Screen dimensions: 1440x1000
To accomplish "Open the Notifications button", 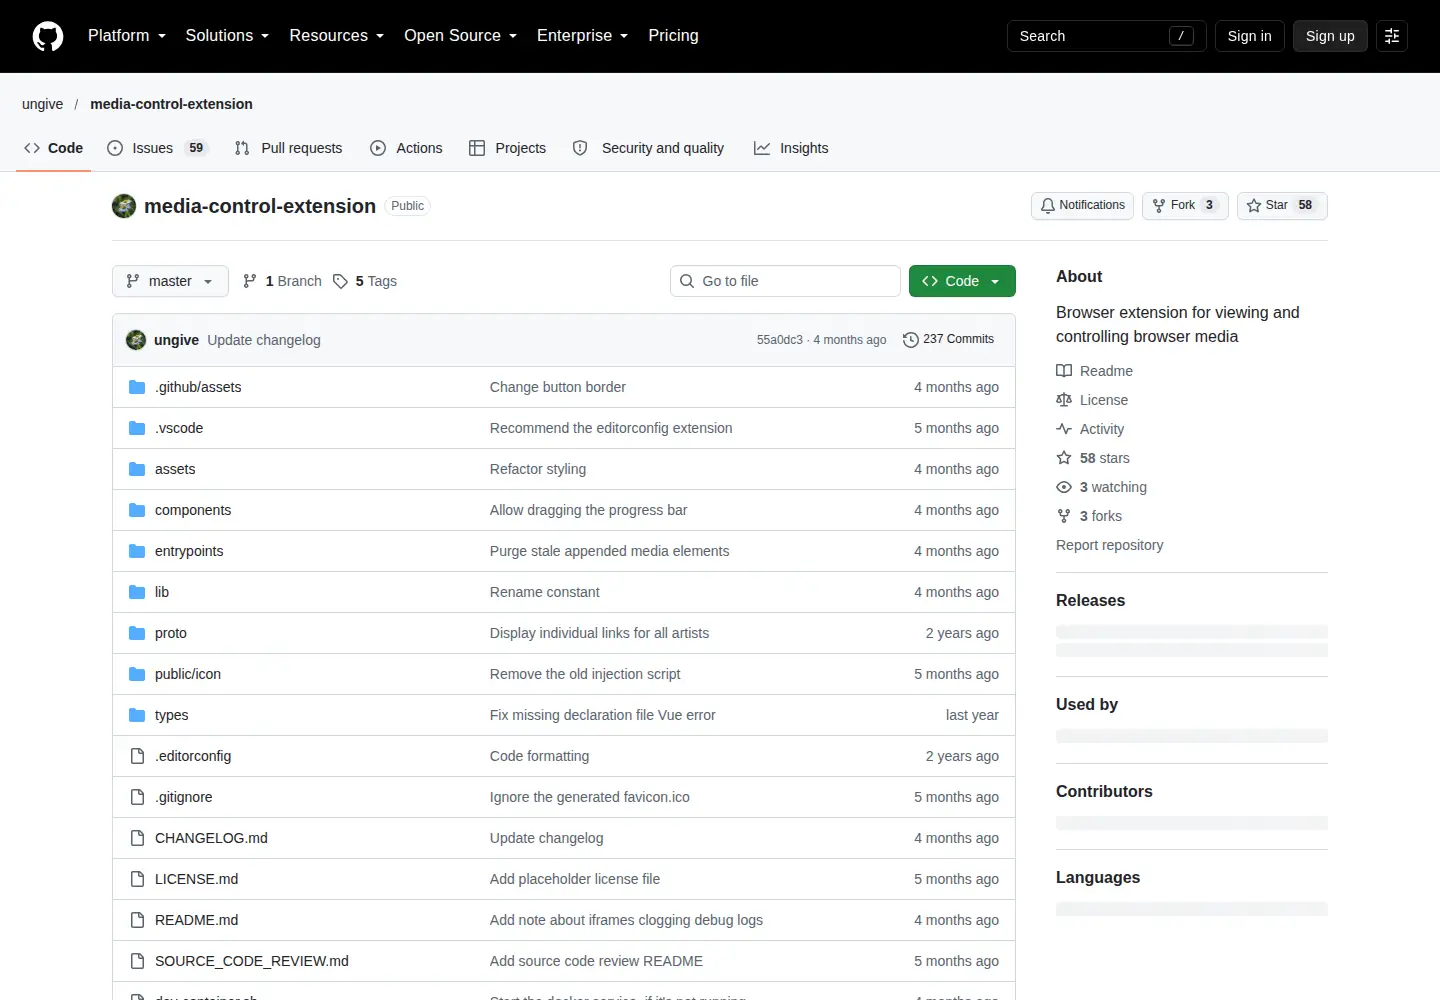I will 1082,206.
